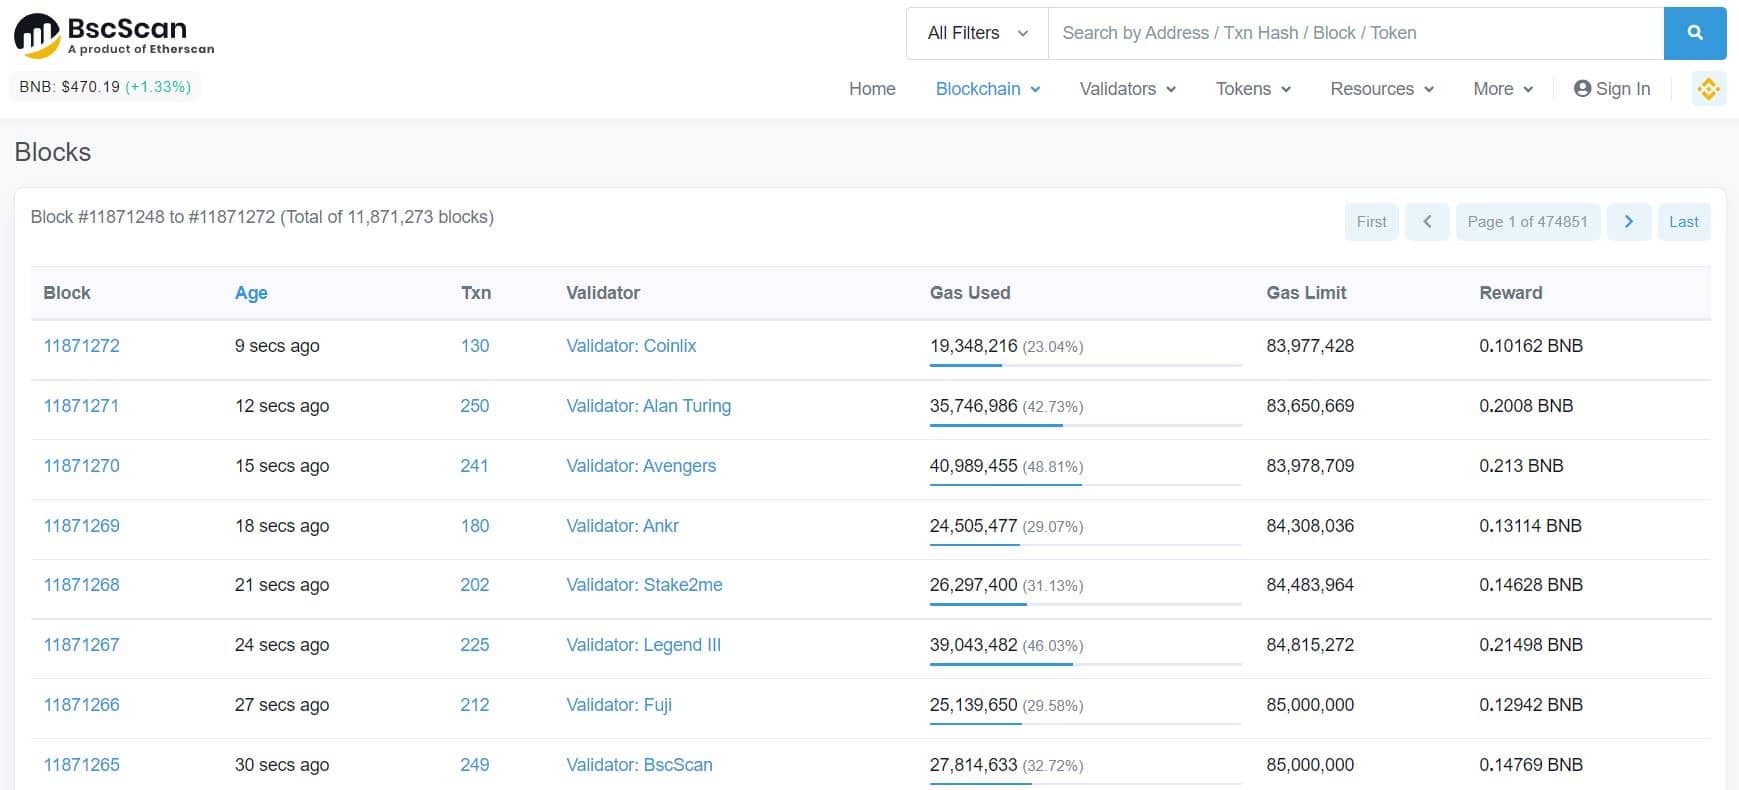Click the BNB price $470.19 badge
1739x790 pixels.
[x=105, y=87]
